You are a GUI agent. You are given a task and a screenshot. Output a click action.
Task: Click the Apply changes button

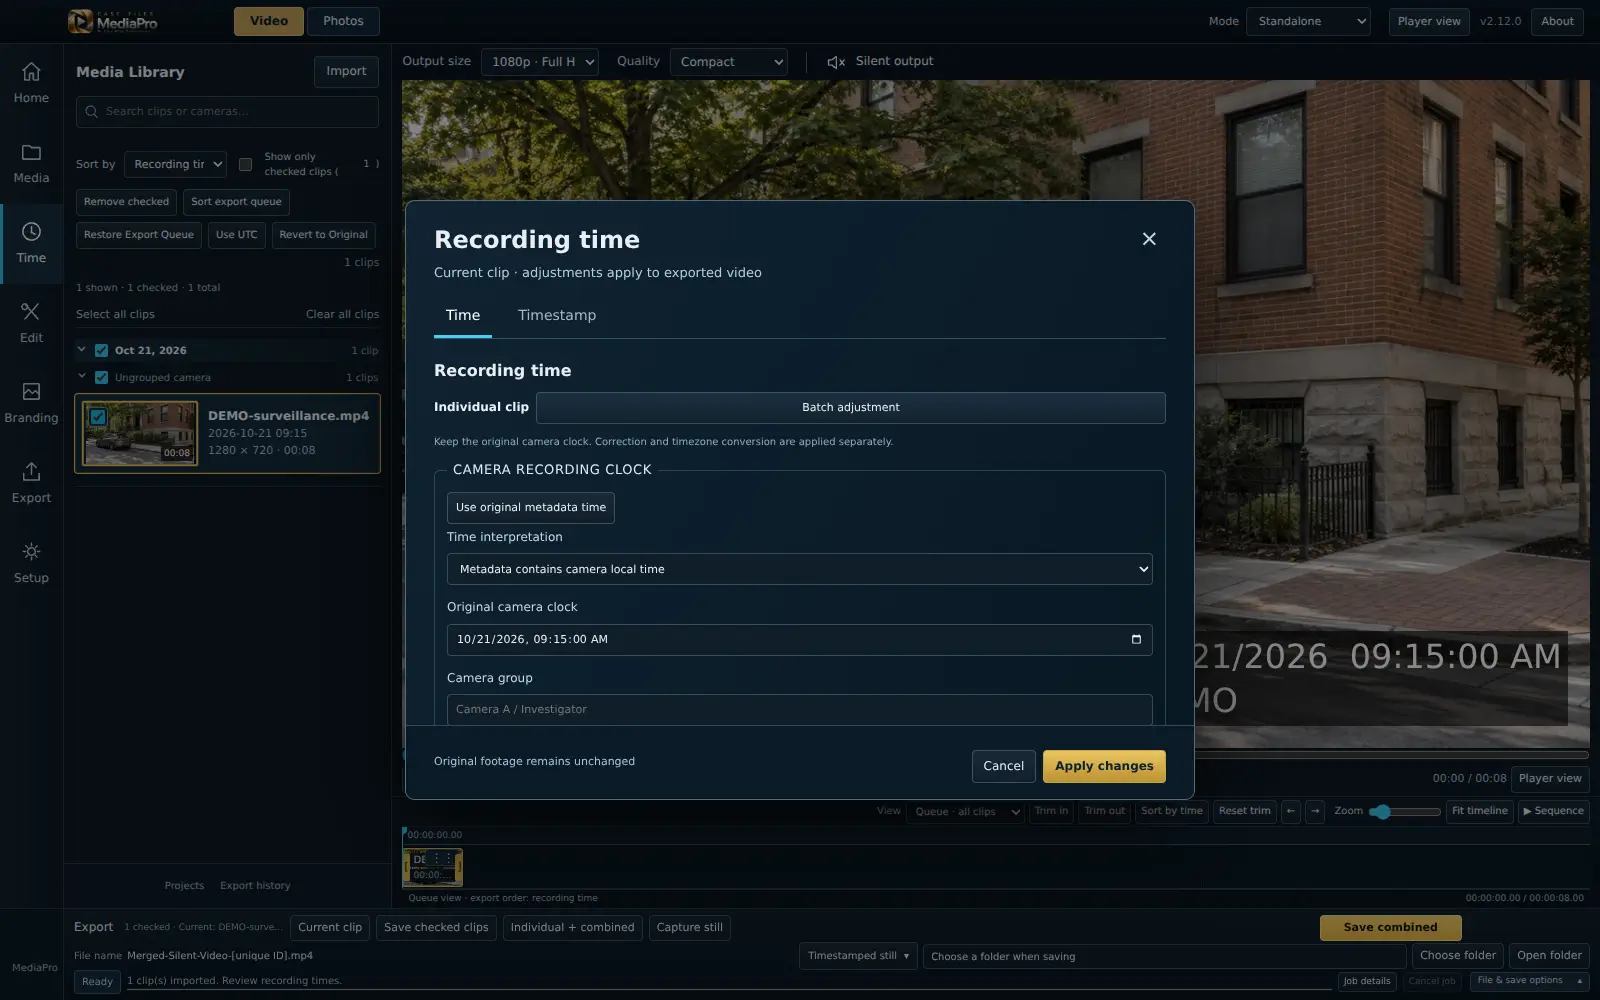click(1104, 766)
